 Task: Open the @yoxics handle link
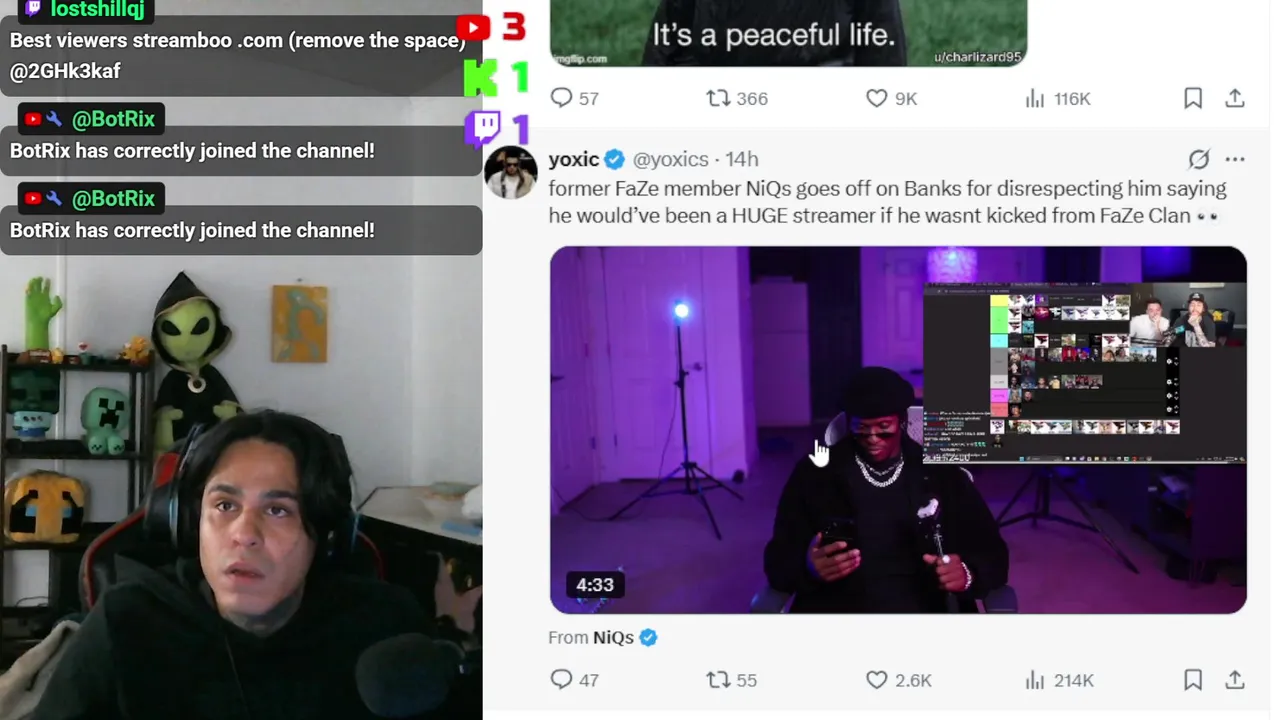coord(670,159)
